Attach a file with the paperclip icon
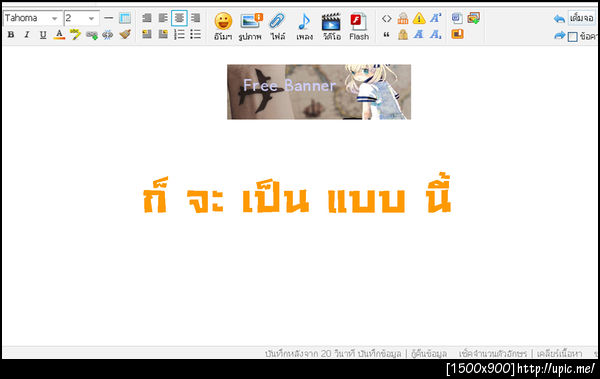The image size is (600, 379). pos(277,26)
